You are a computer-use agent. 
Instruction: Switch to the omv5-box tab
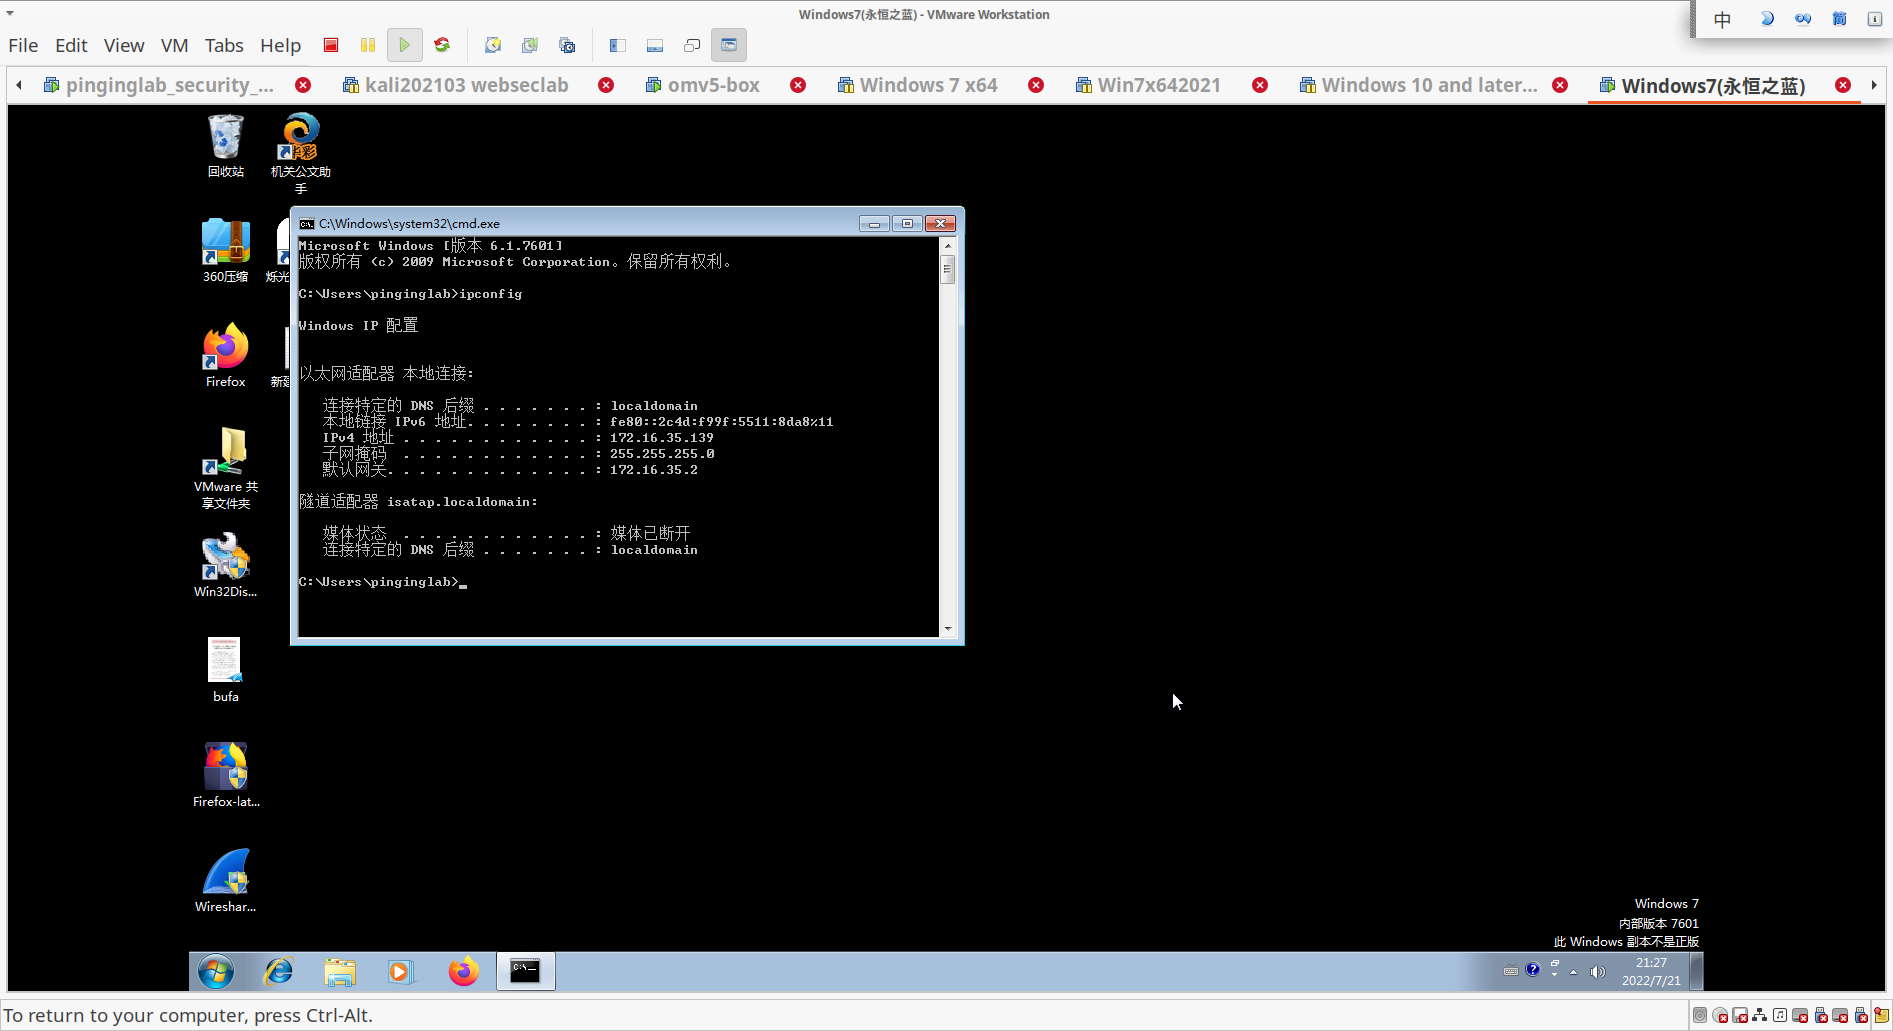coord(703,85)
